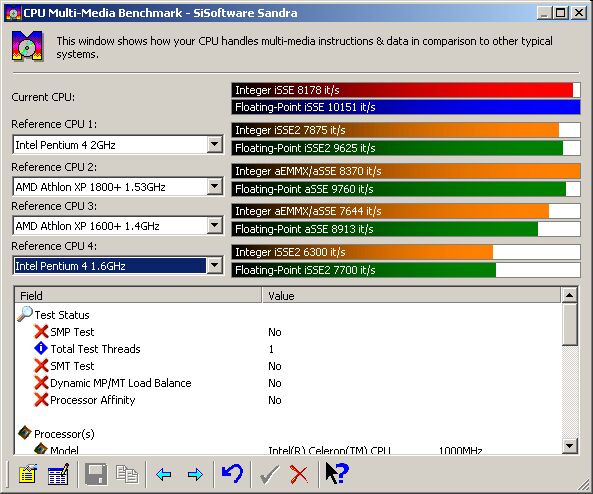Click the blue Floating-Point iSSE 10151 bar

pos(406,107)
